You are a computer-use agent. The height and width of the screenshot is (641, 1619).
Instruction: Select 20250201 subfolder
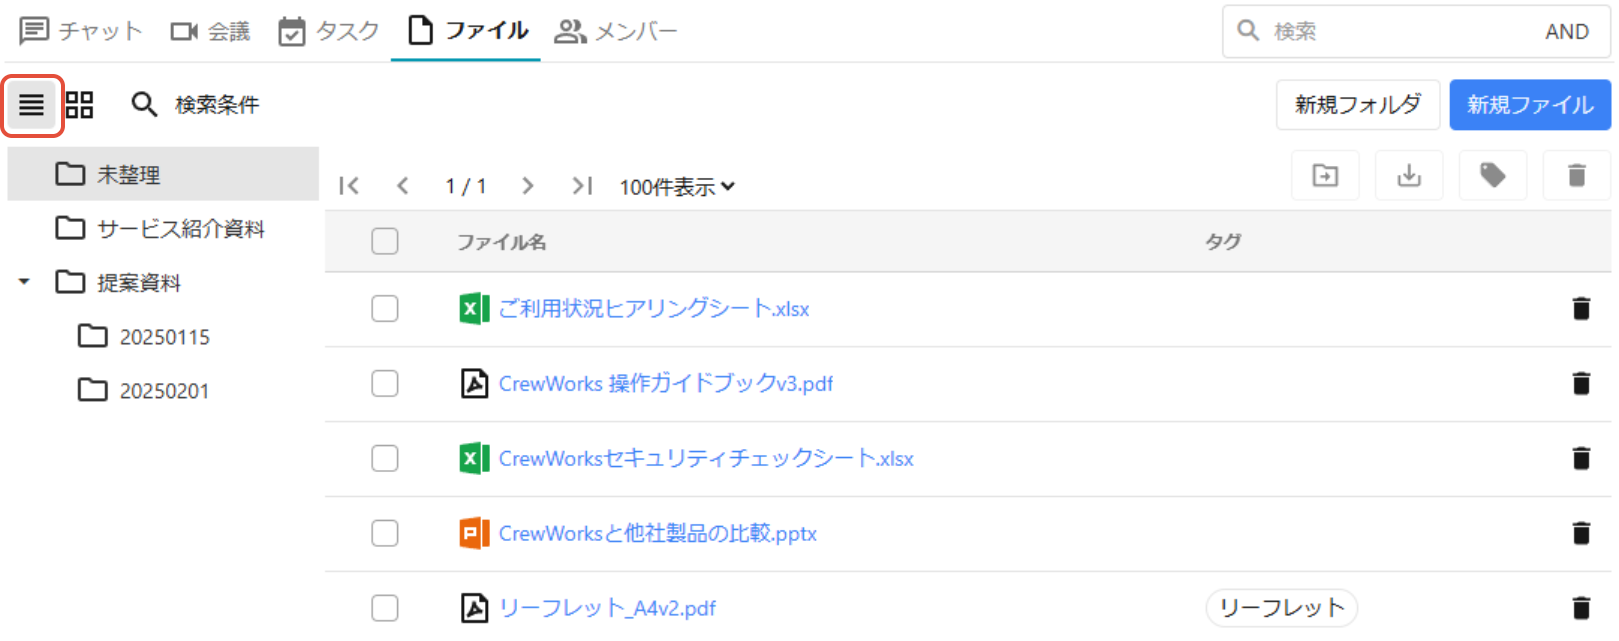click(x=163, y=391)
